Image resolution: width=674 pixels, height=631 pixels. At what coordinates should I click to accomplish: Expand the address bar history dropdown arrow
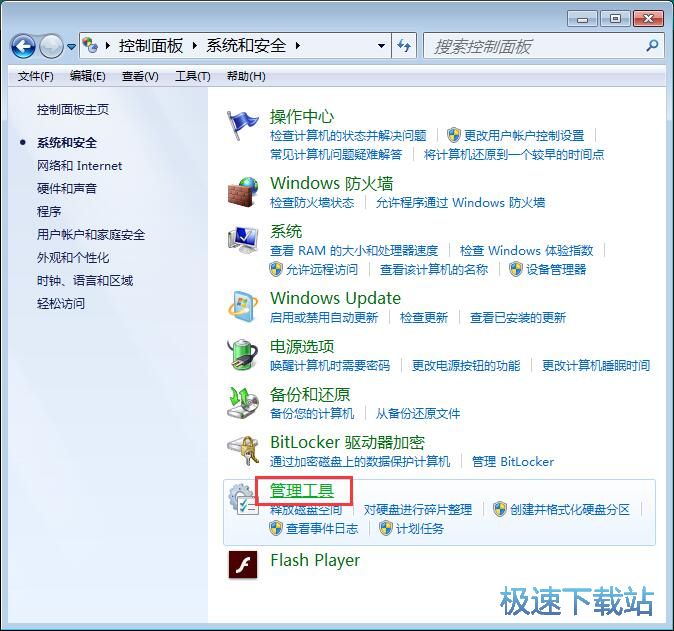381,46
